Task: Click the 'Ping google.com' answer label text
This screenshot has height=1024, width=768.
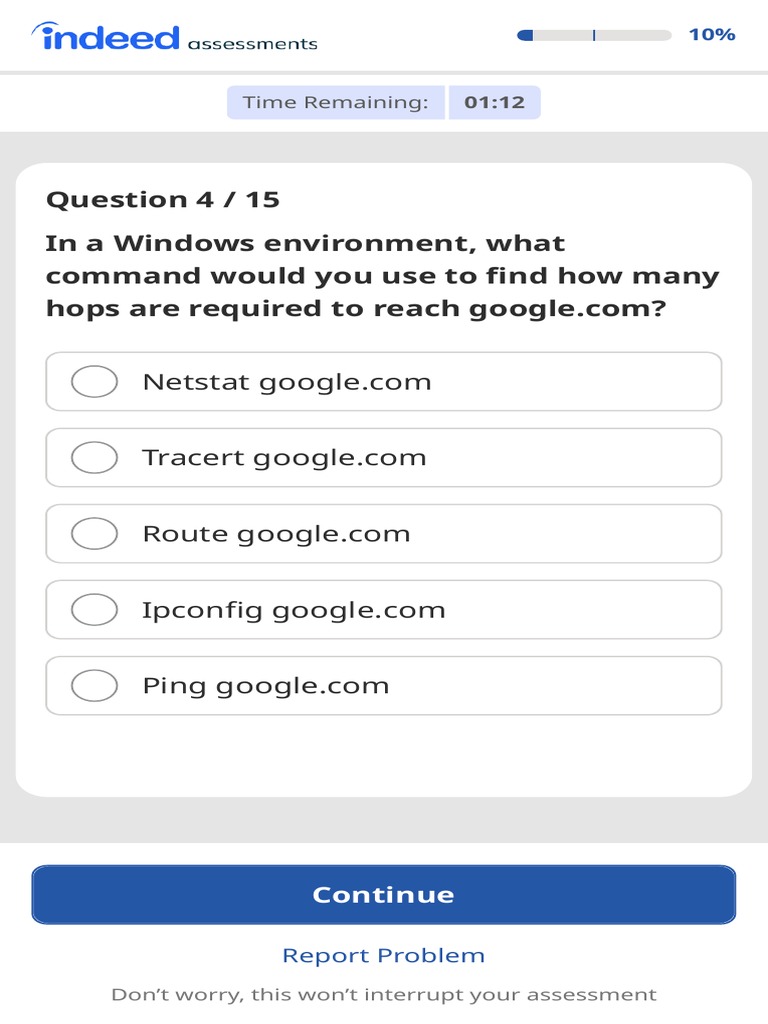Action: tap(266, 685)
